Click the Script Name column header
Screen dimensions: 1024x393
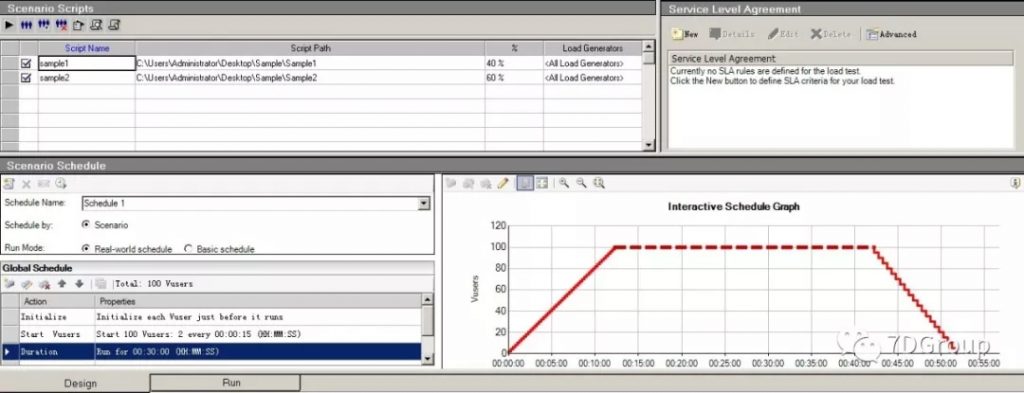point(87,48)
